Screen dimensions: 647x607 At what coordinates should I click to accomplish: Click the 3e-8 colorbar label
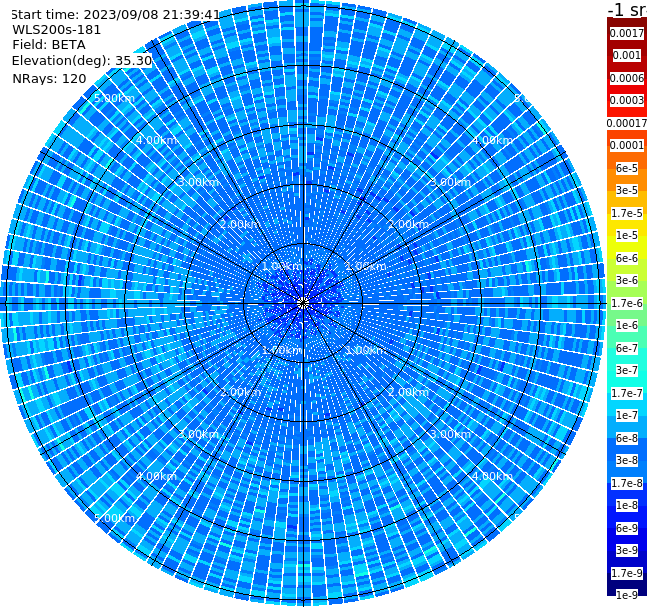(x=627, y=460)
